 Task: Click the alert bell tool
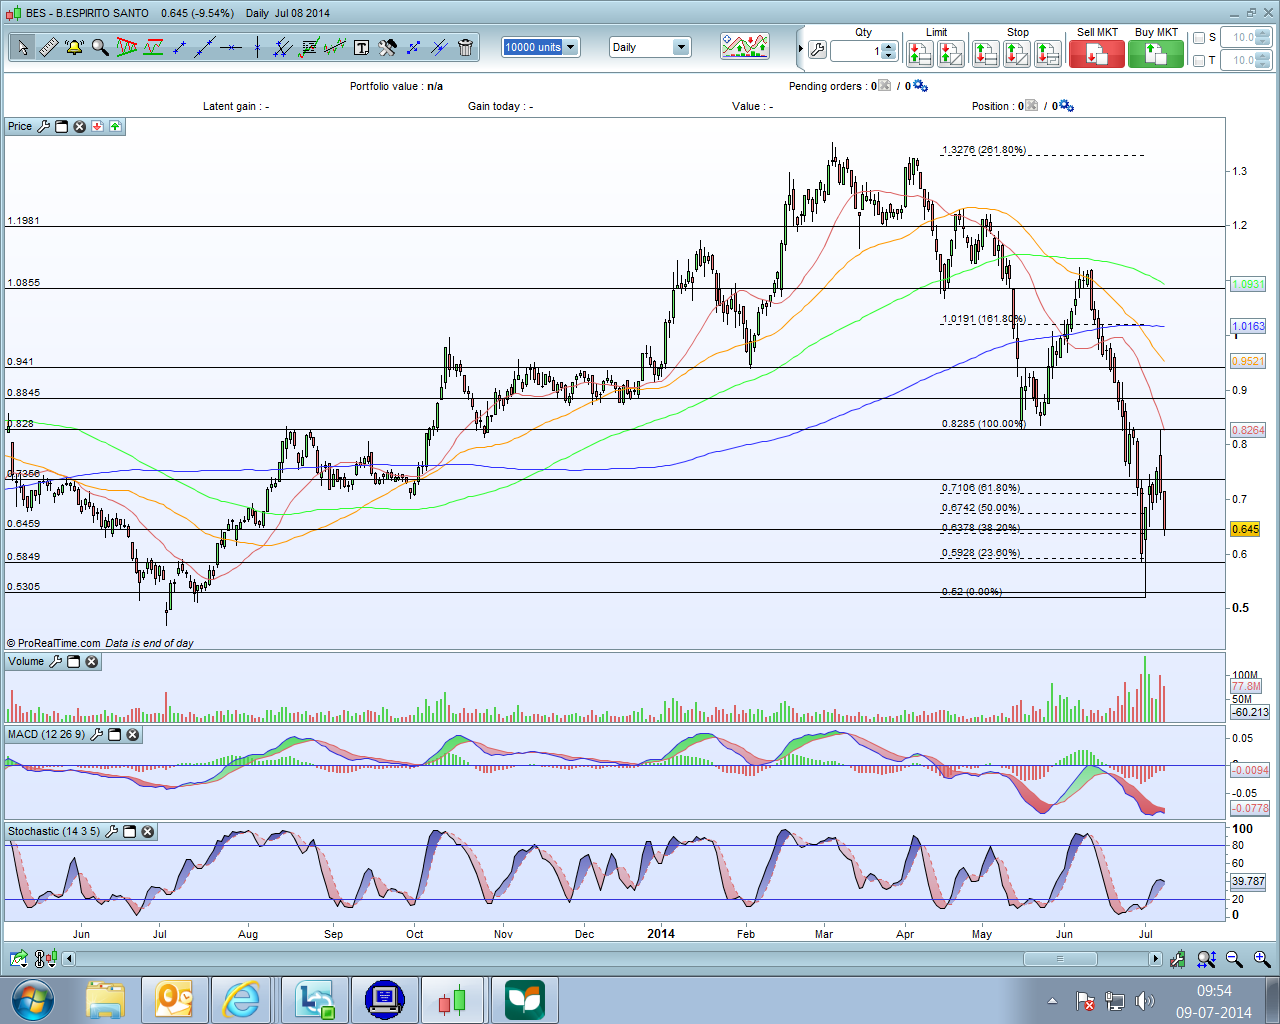point(74,47)
